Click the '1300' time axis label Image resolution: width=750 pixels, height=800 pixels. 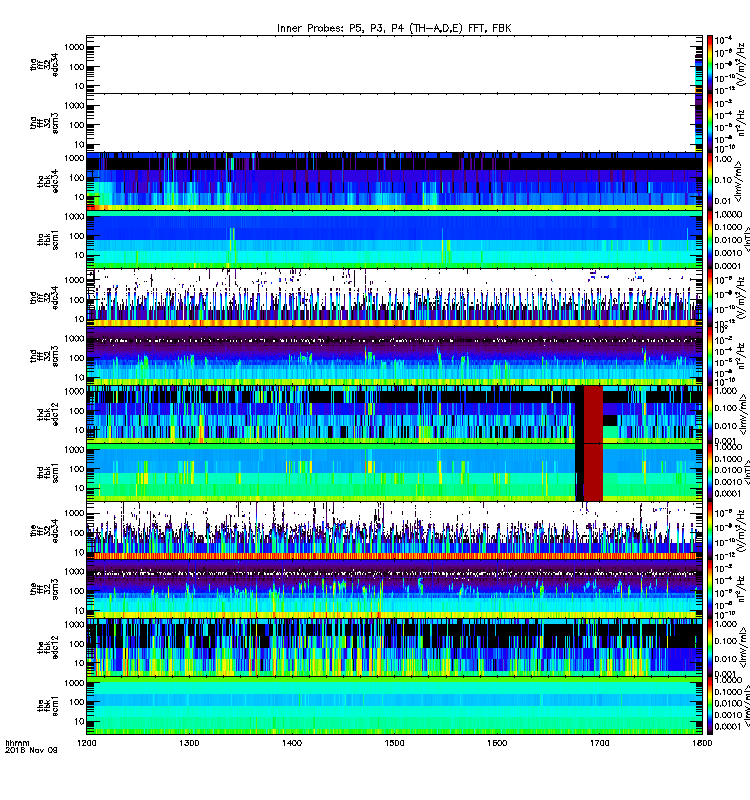click(x=189, y=743)
